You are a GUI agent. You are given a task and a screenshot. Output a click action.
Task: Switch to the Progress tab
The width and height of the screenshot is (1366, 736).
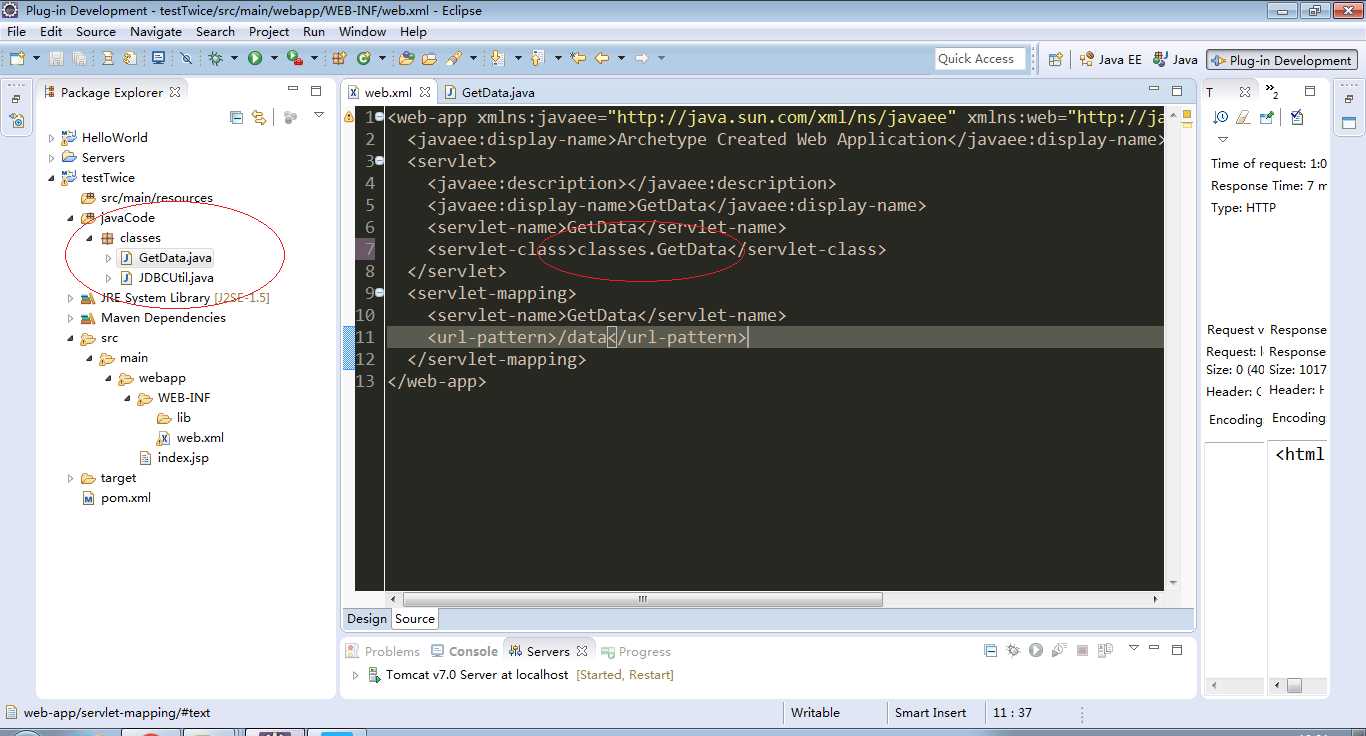pos(636,651)
